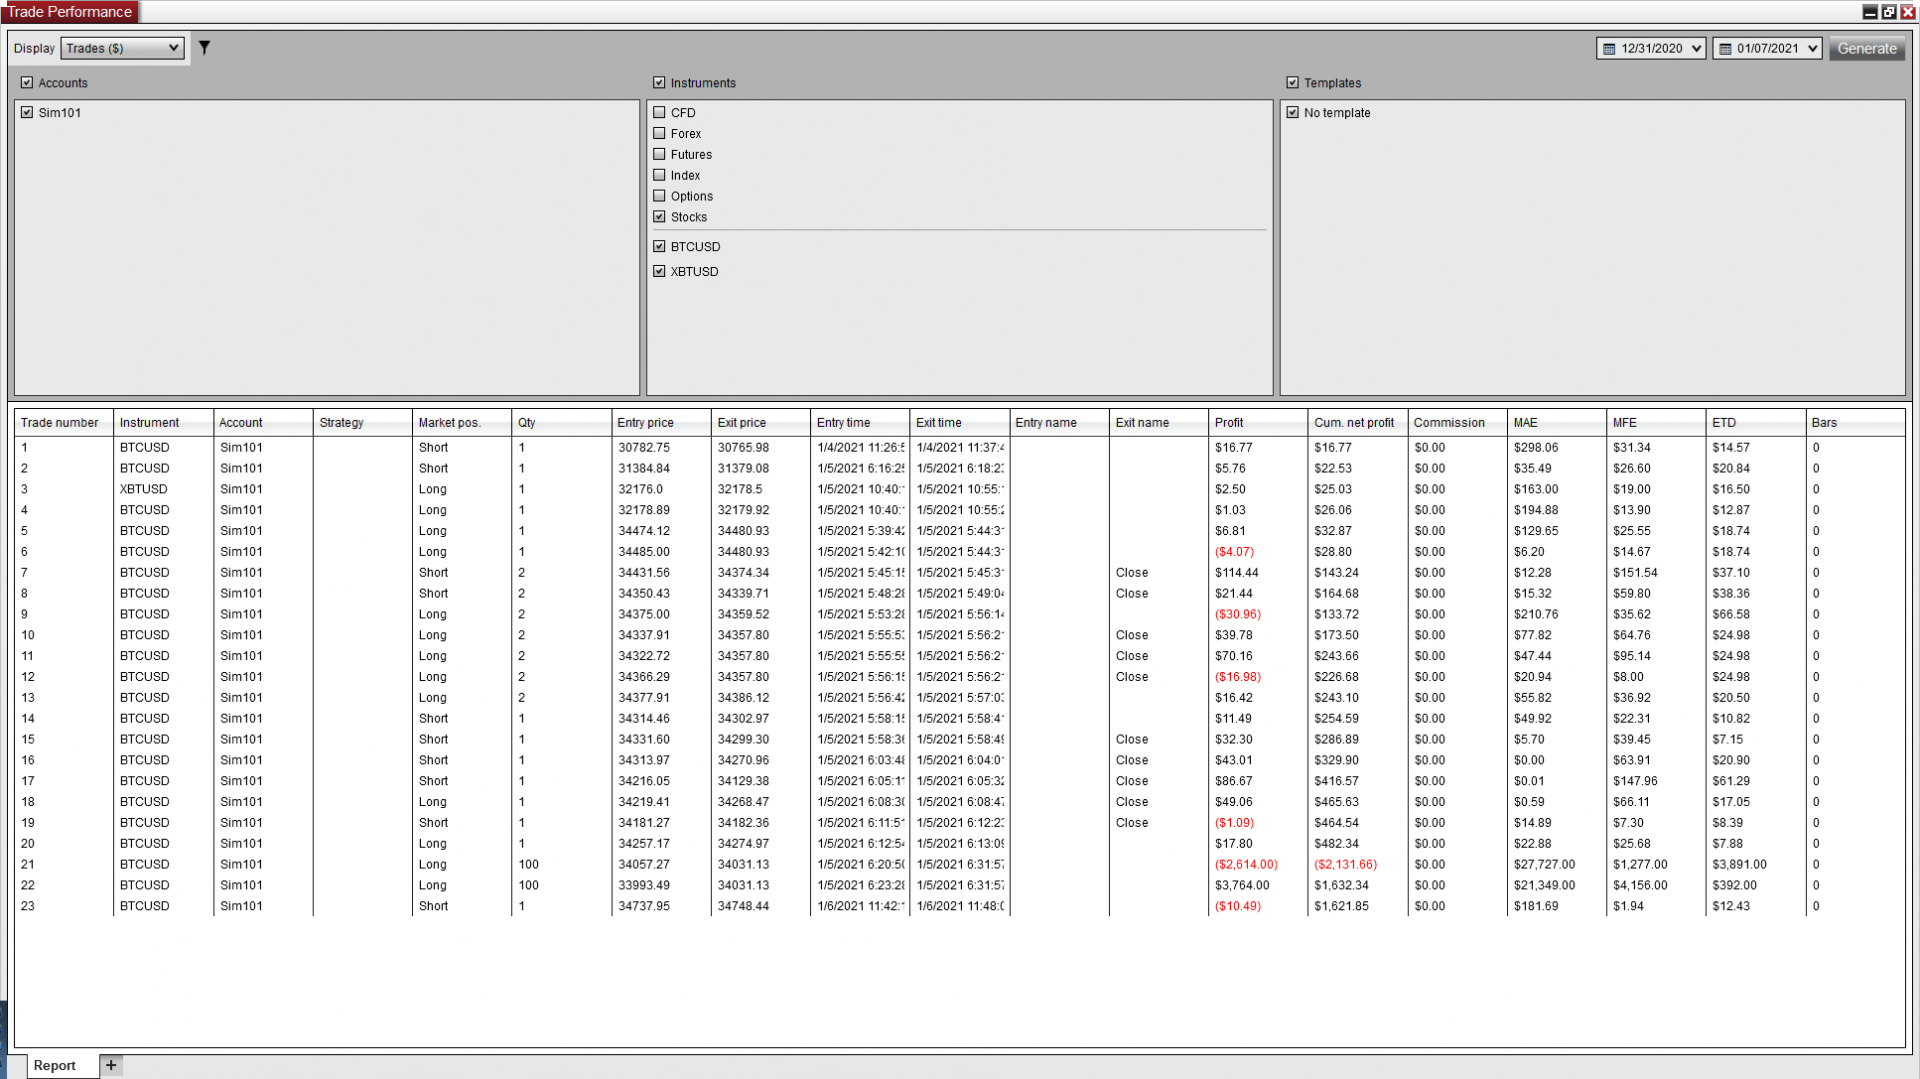Screen dimensions: 1920x1079
Task: Toggle the Accounts header checkbox
Action: pos(27,83)
